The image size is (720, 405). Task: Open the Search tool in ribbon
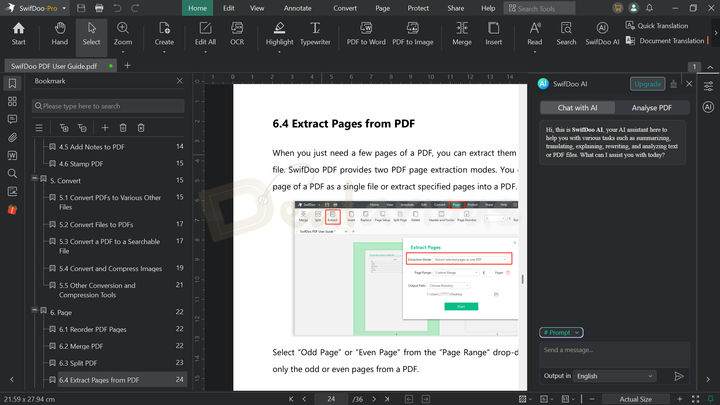pyautogui.click(x=566, y=34)
